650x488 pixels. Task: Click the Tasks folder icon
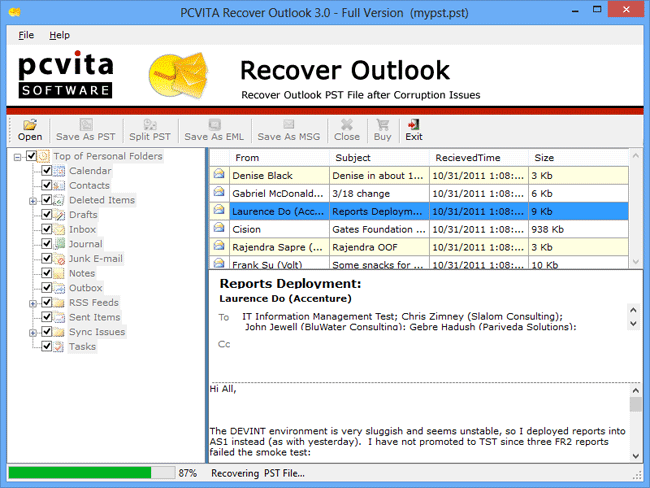click(x=59, y=346)
